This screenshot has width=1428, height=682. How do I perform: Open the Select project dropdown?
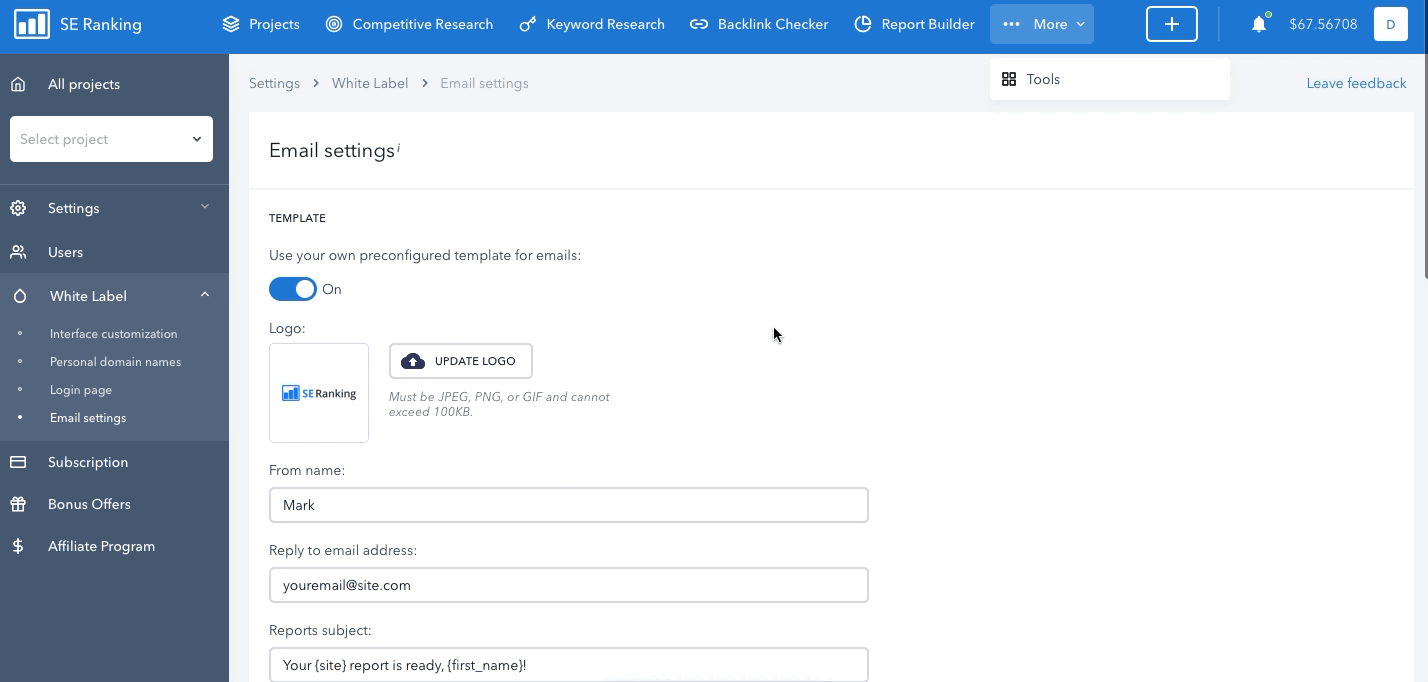111,139
